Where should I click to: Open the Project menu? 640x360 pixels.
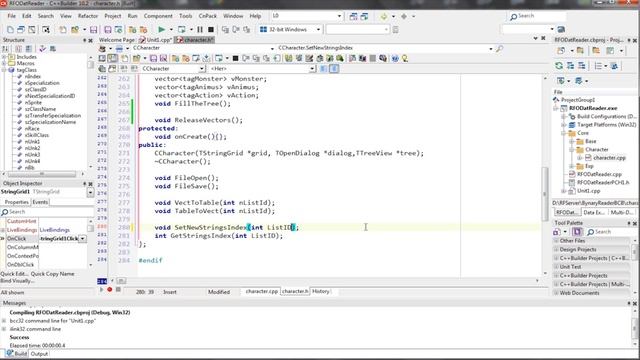pyautogui.click(x=113, y=16)
